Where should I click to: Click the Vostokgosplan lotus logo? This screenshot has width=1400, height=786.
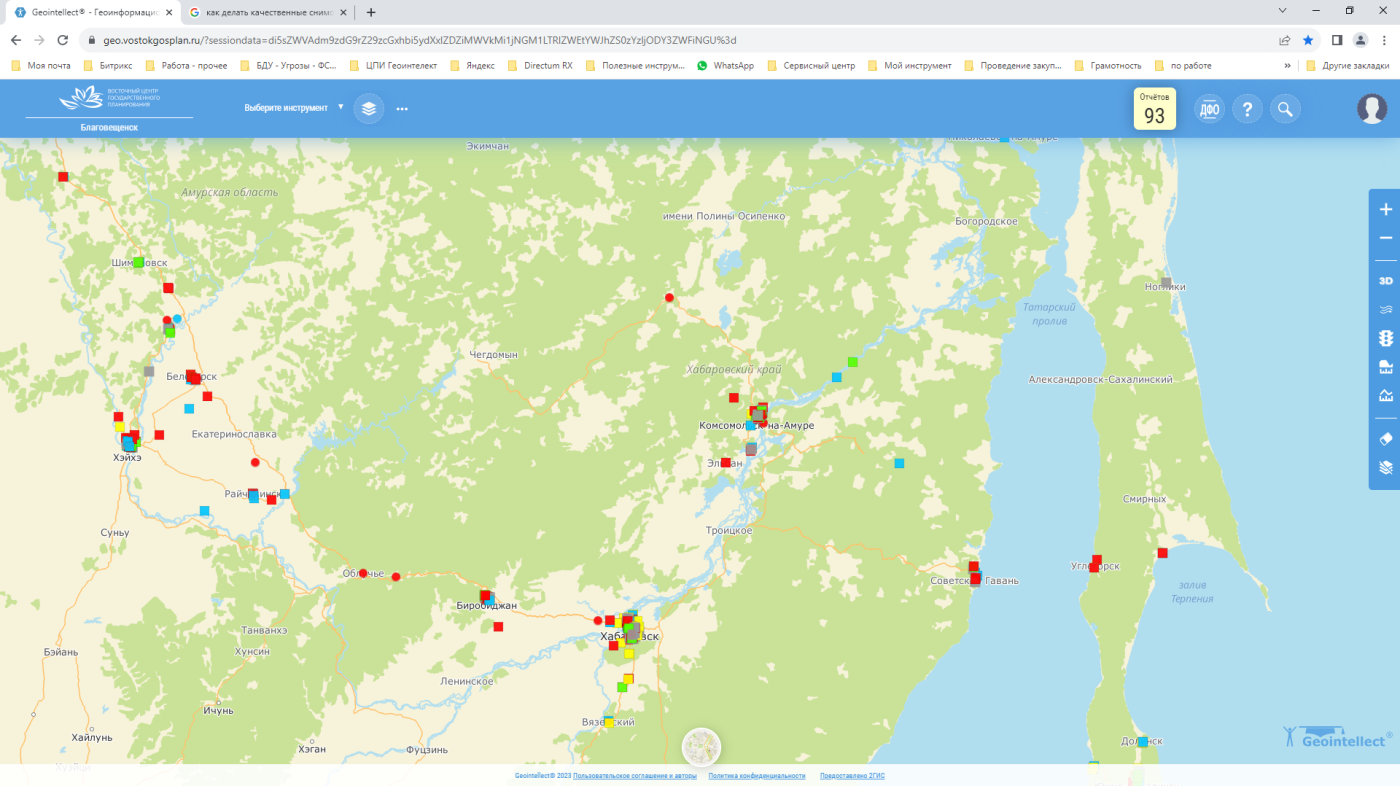point(108,99)
